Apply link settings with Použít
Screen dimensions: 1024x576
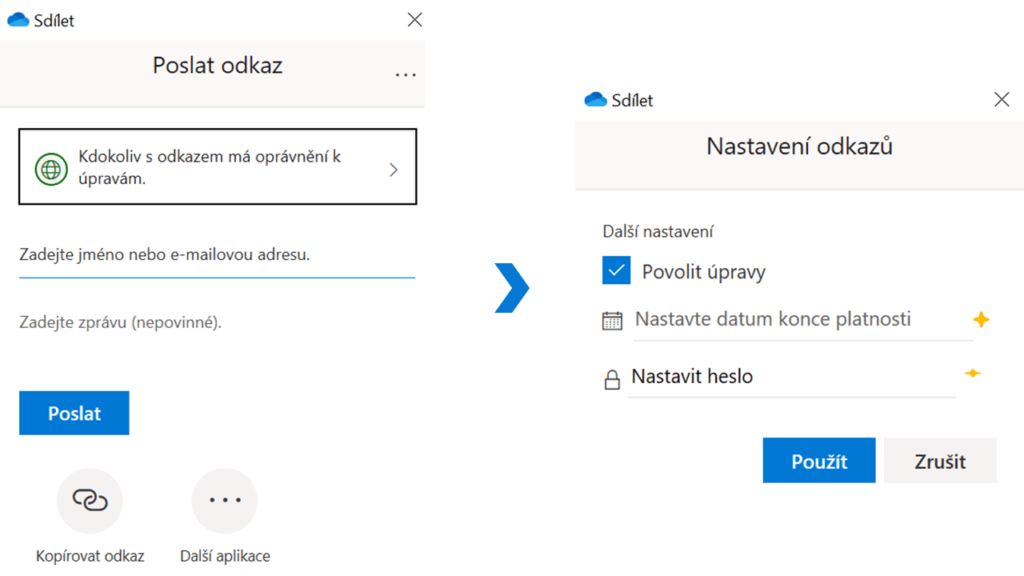(819, 461)
